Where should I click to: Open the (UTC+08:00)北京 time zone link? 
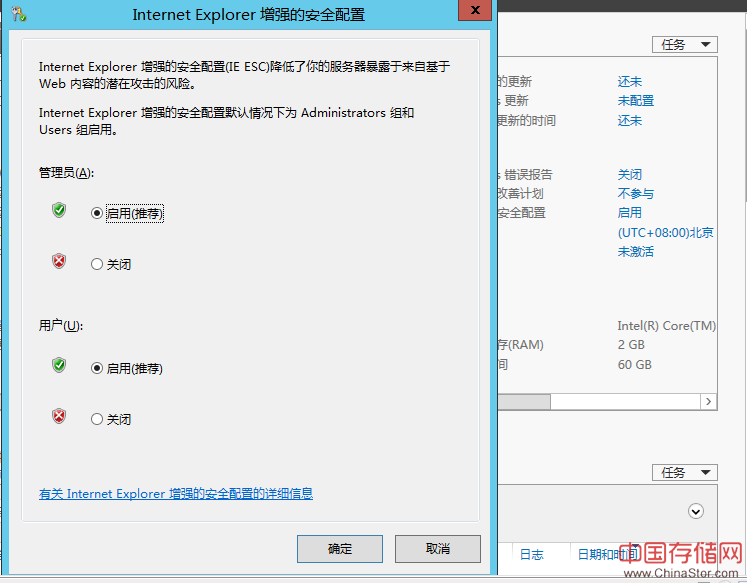pyautogui.click(x=666, y=232)
